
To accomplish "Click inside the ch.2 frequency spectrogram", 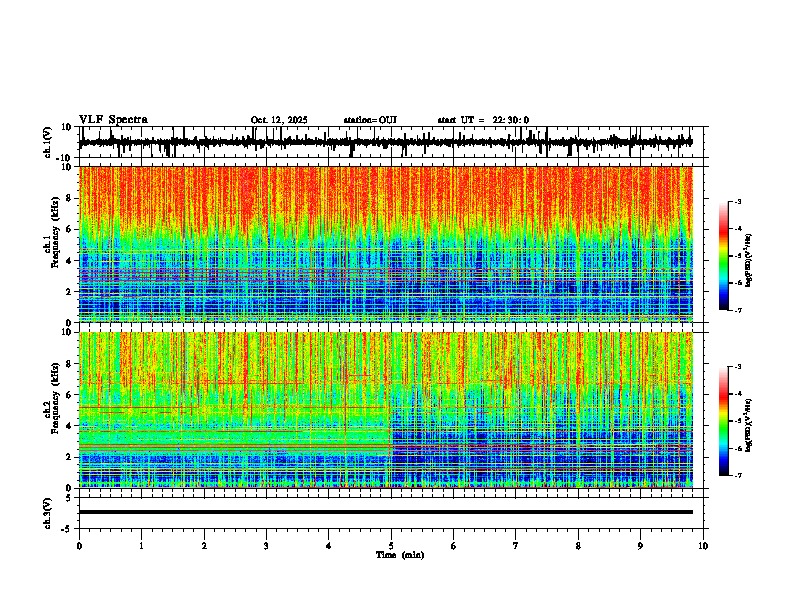I will [386, 410].
